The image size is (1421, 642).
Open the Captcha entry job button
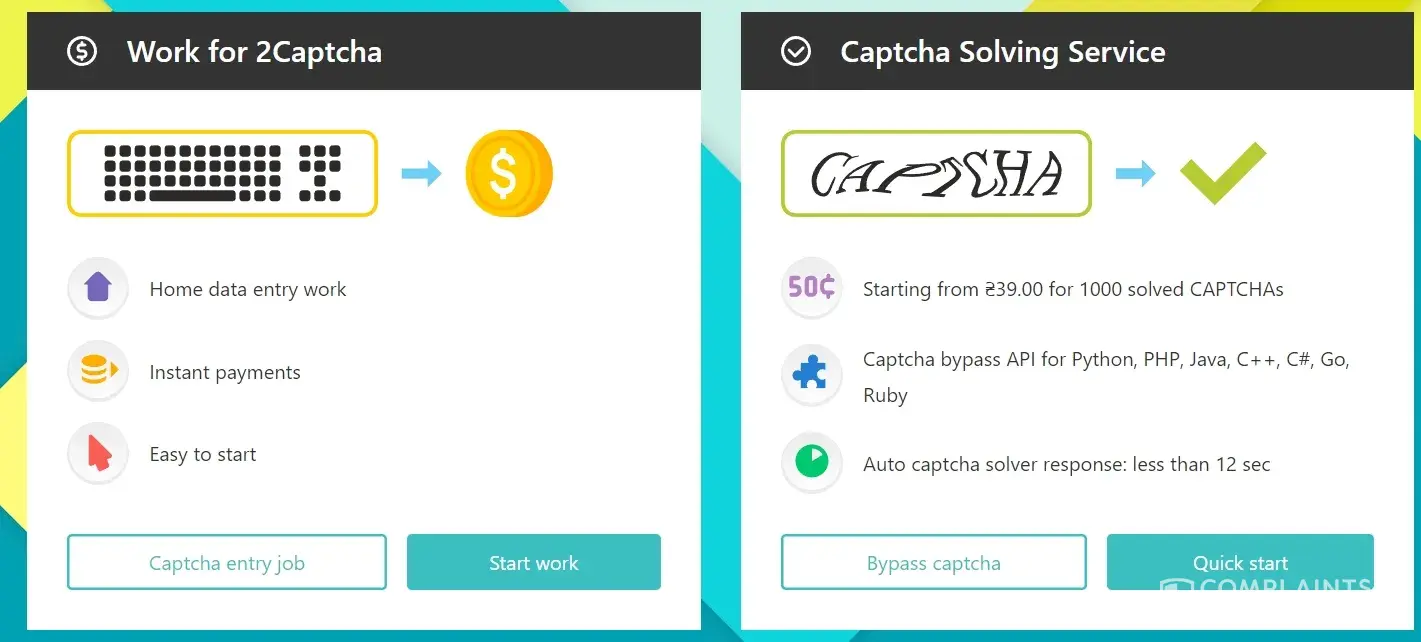point(227,563)
